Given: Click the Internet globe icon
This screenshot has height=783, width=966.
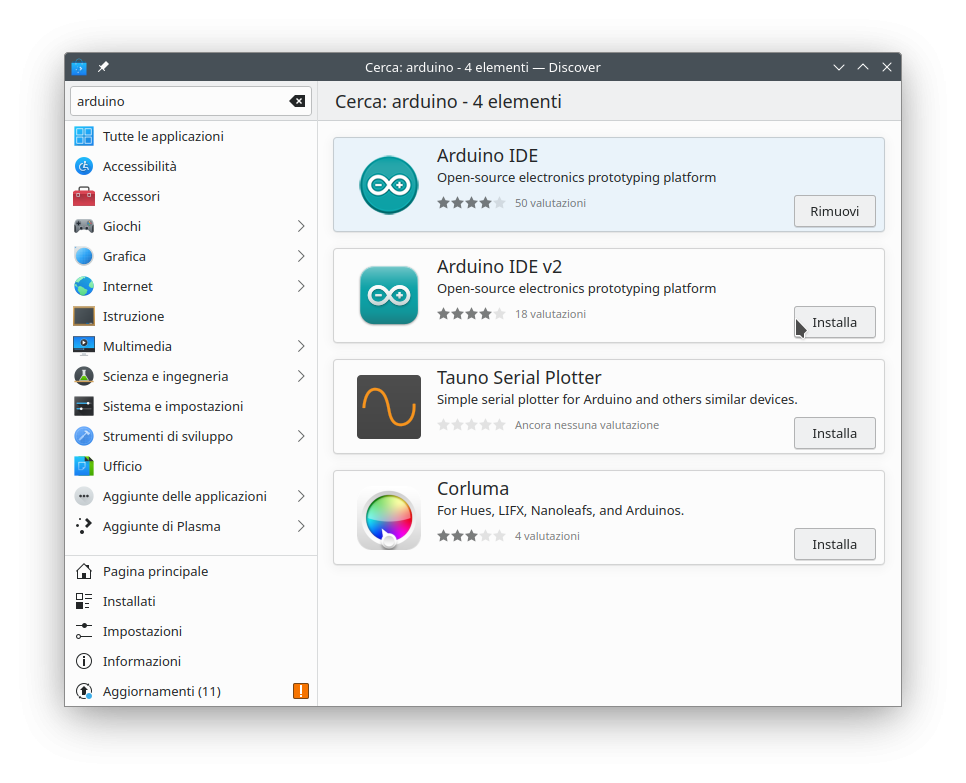Looking at the screenshot, I should (x=84, y=286).
